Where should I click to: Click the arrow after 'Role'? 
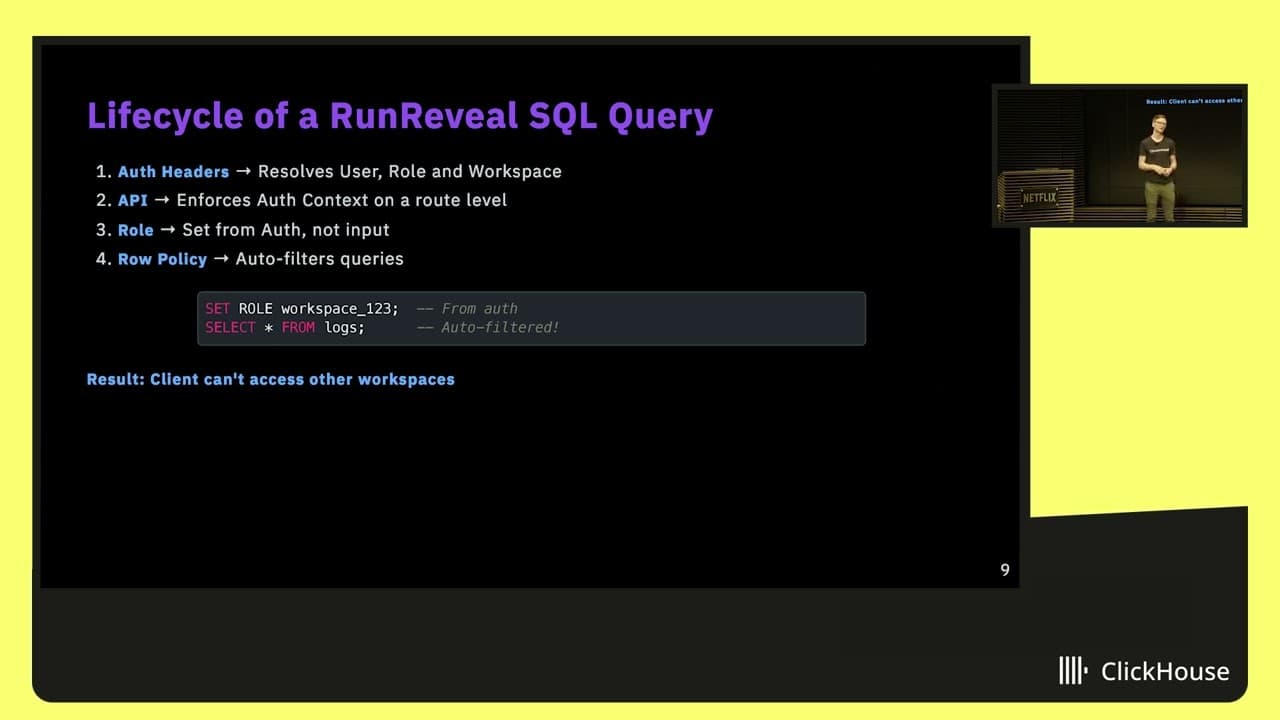point(168,230)
